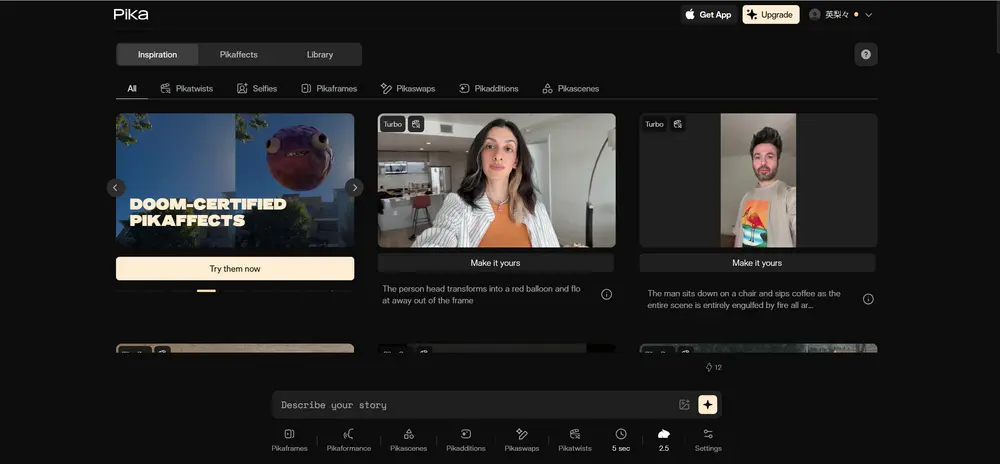Image resolution: width=1000 pixels, height=464 pixels.
Task: Click the Turbo badge on the woman's video
Action: (392, 124)
